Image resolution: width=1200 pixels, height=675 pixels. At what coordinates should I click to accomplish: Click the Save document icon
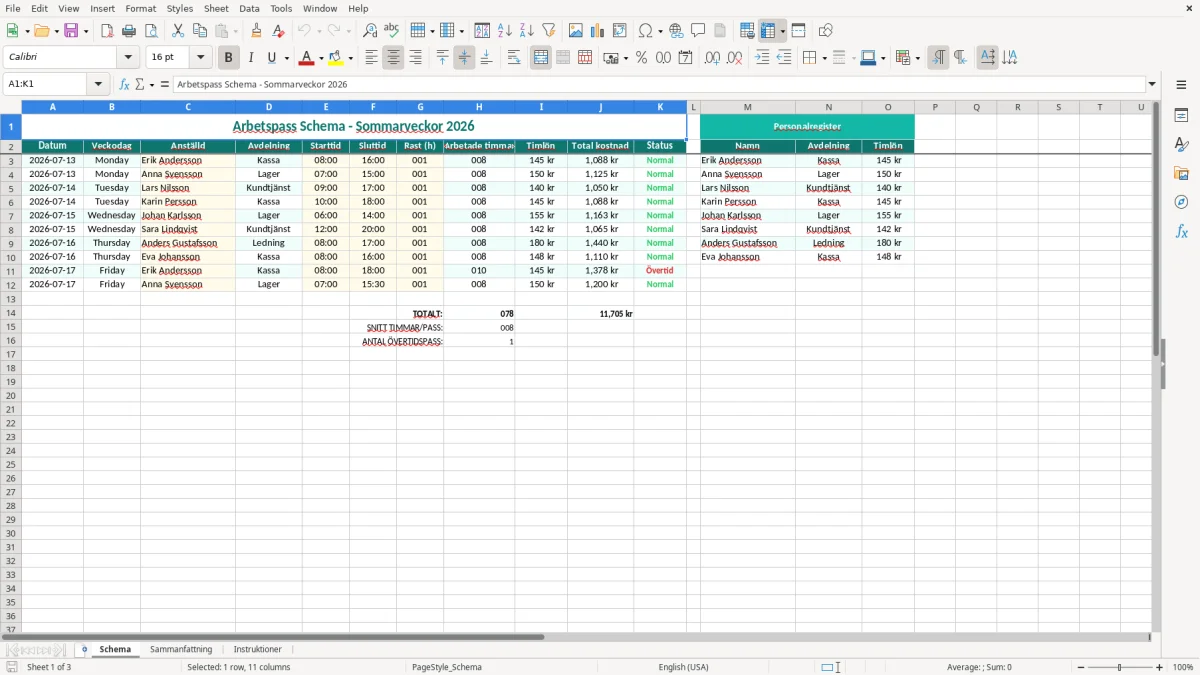tap(71, 31)
